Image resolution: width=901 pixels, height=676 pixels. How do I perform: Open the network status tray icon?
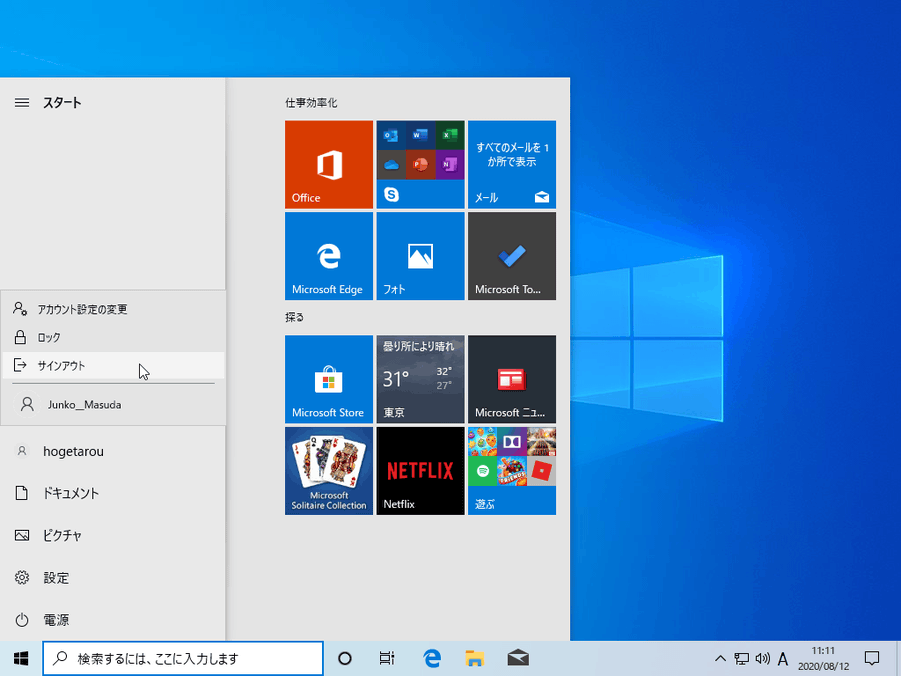tap(741, 659)
